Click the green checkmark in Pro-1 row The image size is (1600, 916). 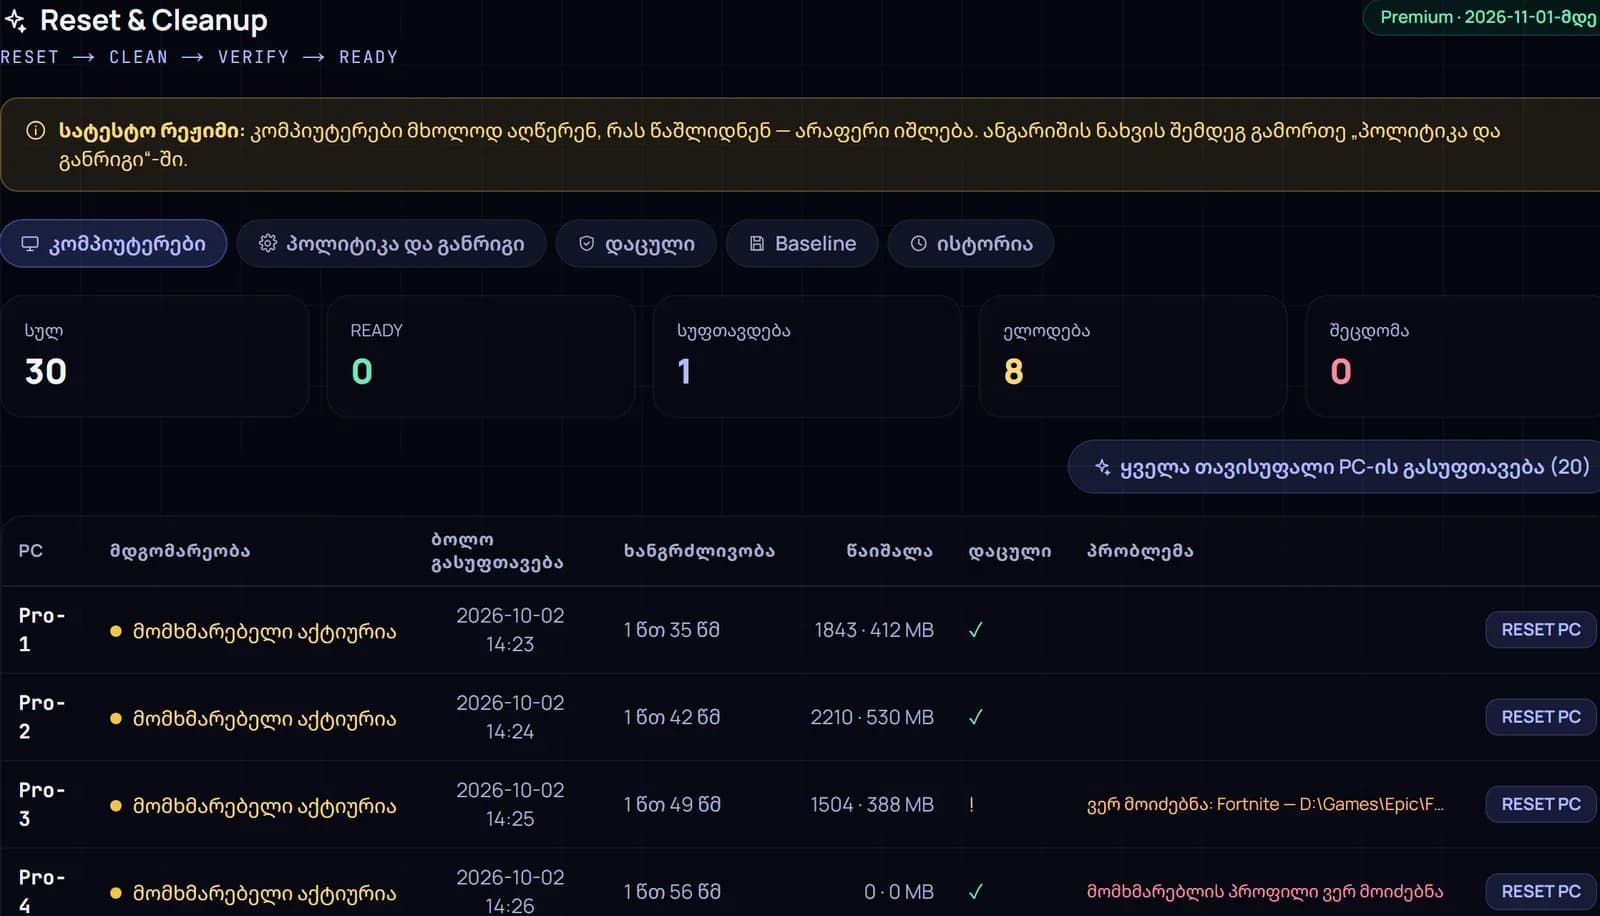point(975,630)
